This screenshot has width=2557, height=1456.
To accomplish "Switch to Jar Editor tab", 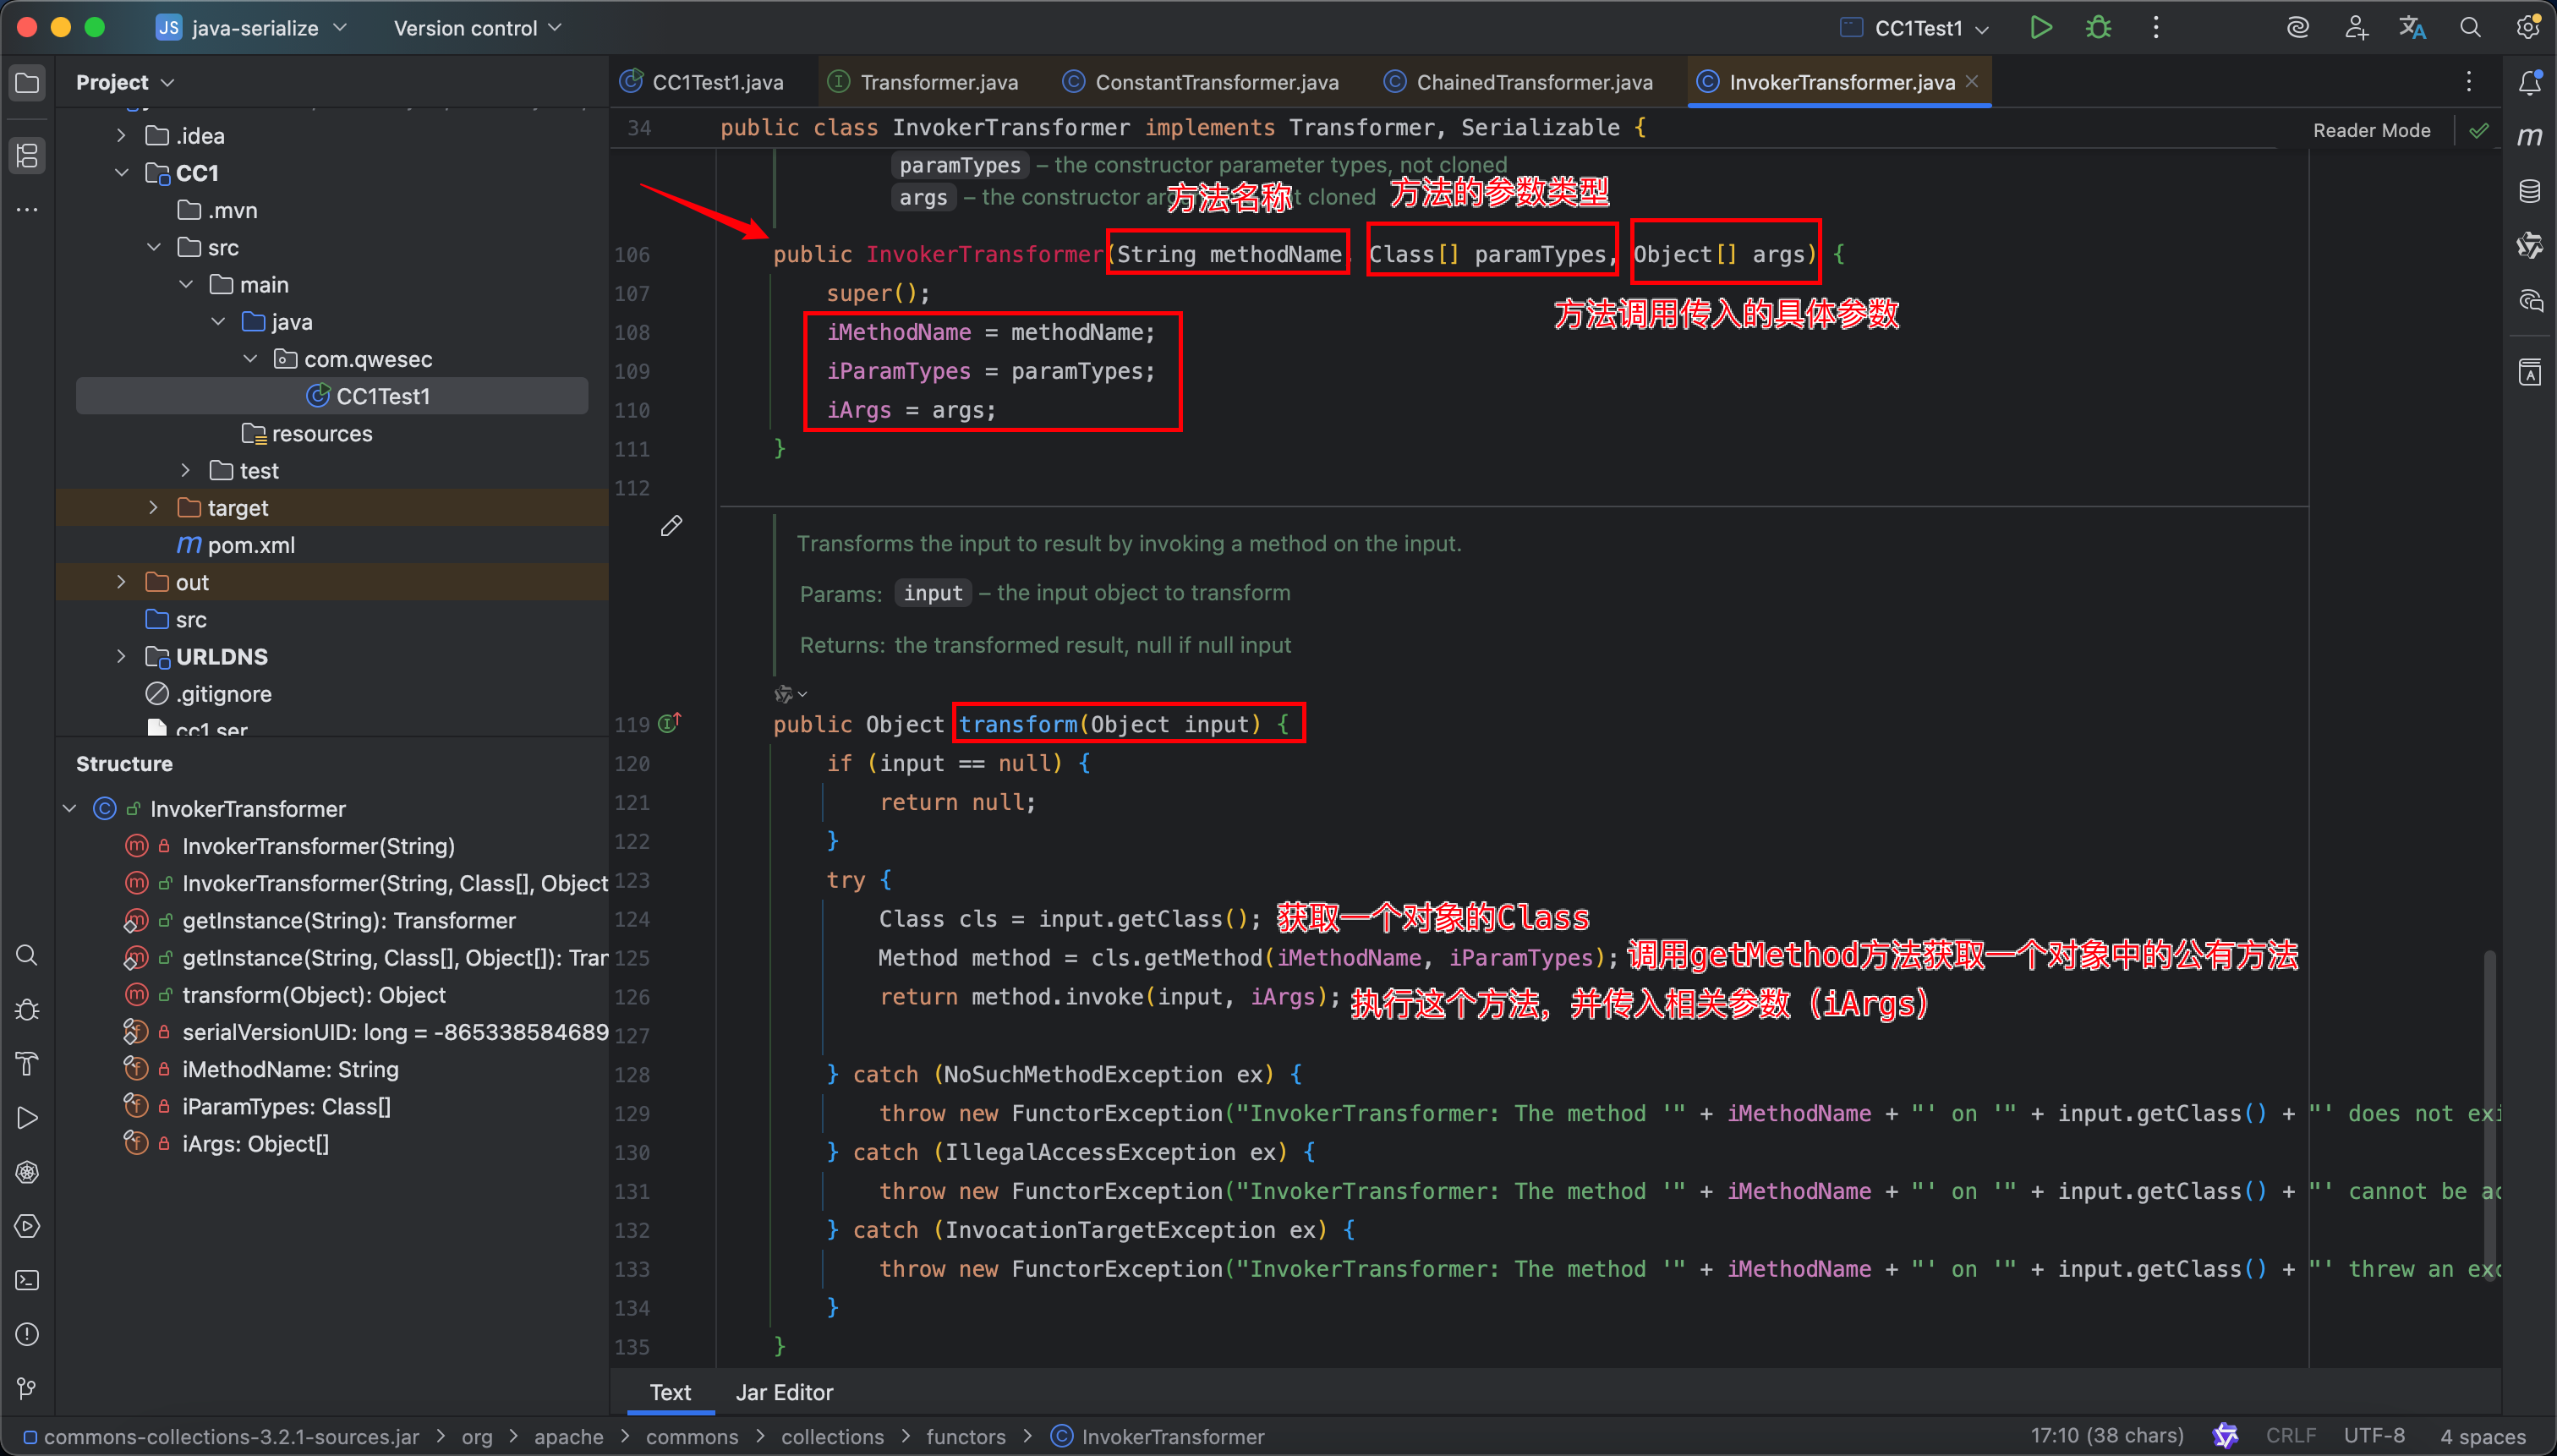I will [x=784, y=1392].
